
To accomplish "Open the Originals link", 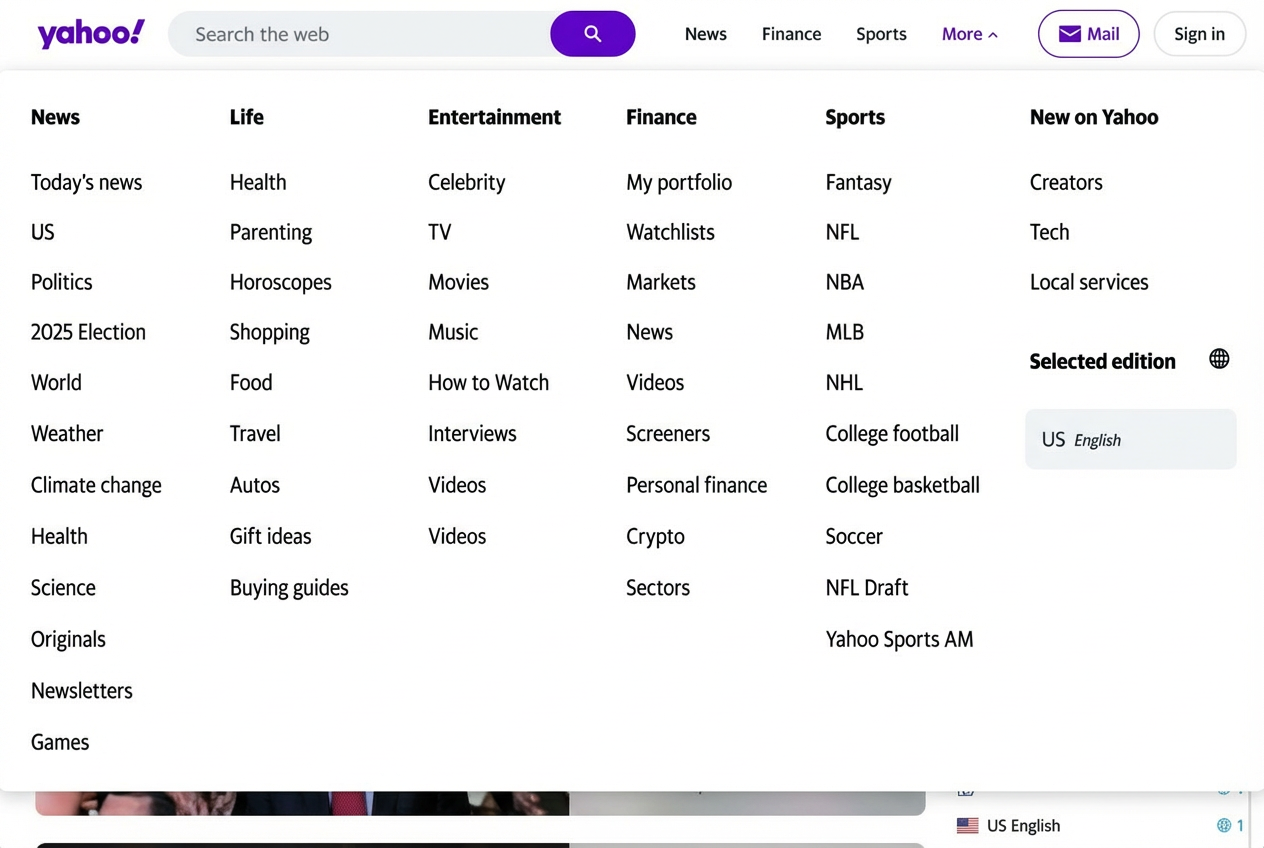I will click(68, 639).
